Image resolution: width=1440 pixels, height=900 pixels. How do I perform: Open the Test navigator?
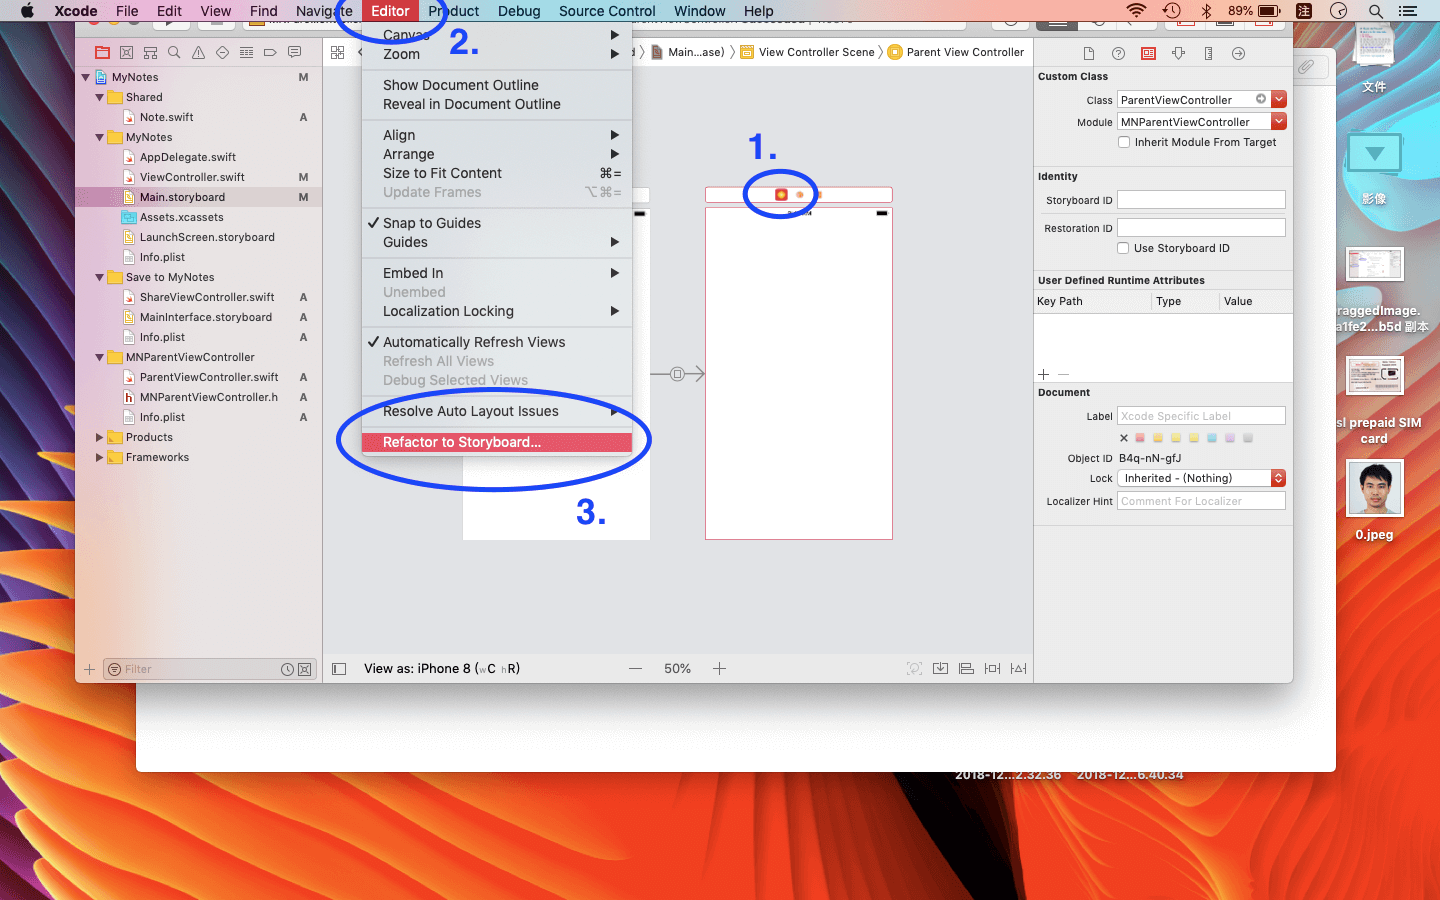222,52
